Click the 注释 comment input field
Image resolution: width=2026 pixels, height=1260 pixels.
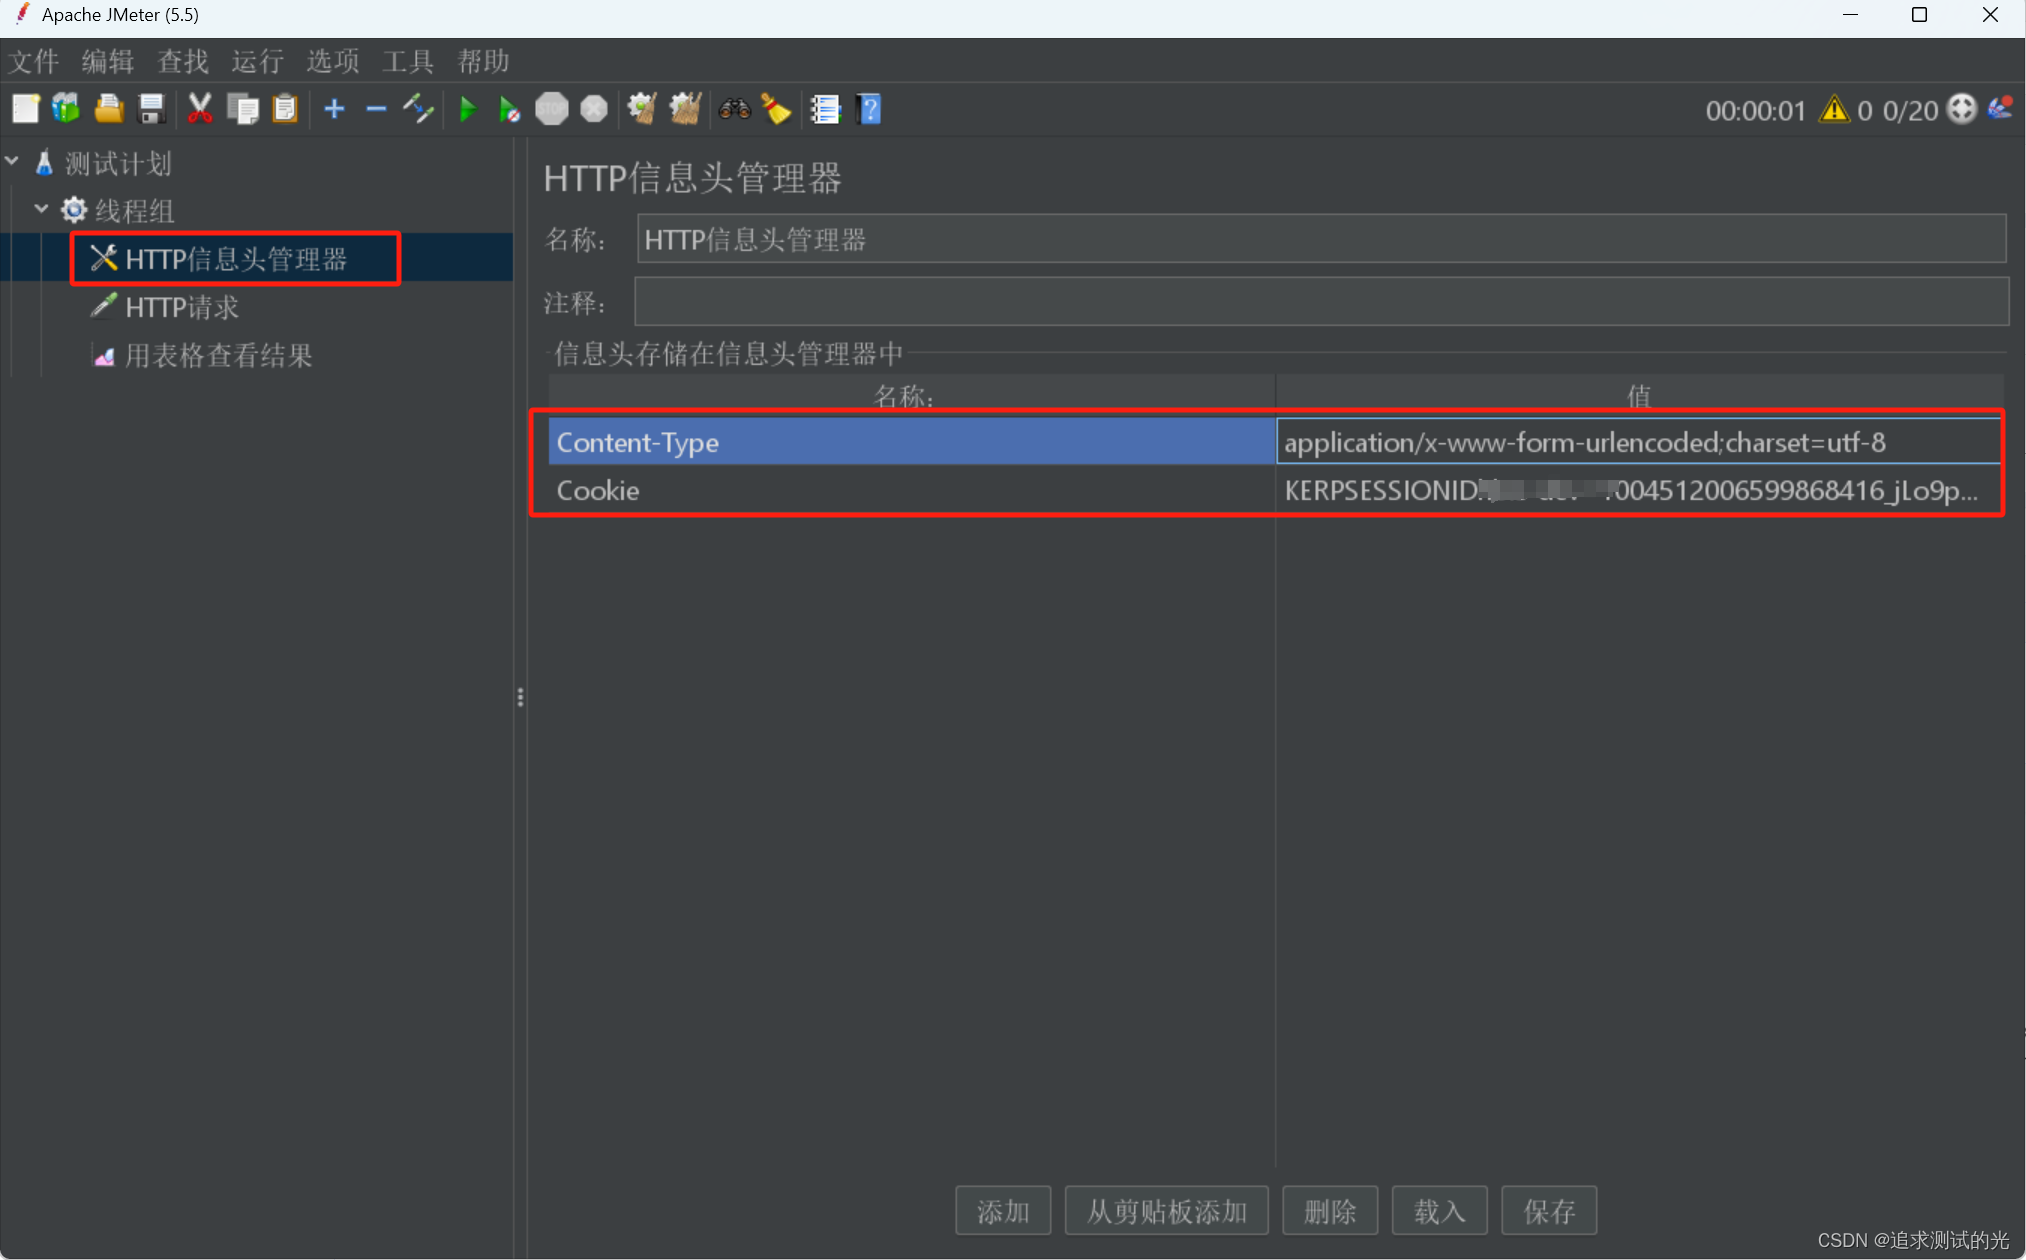click(x=1321, y=301)
